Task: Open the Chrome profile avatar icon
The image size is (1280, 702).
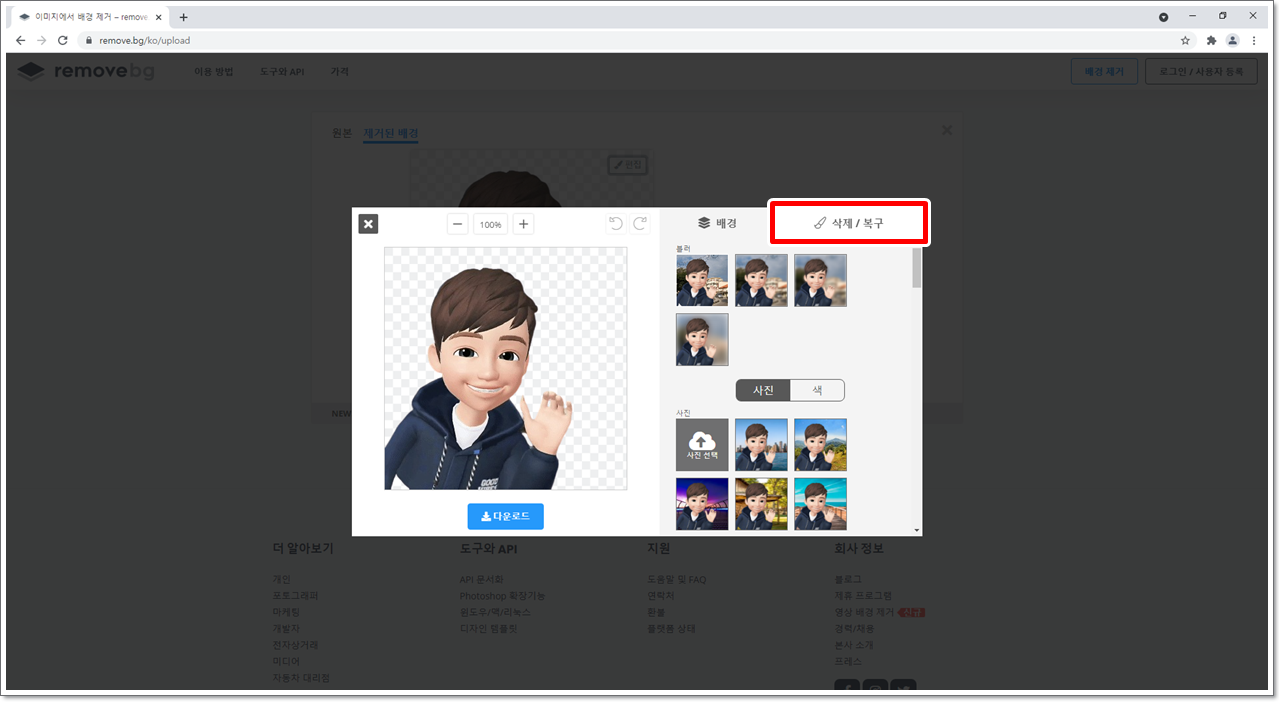Action: [1233, 40]
